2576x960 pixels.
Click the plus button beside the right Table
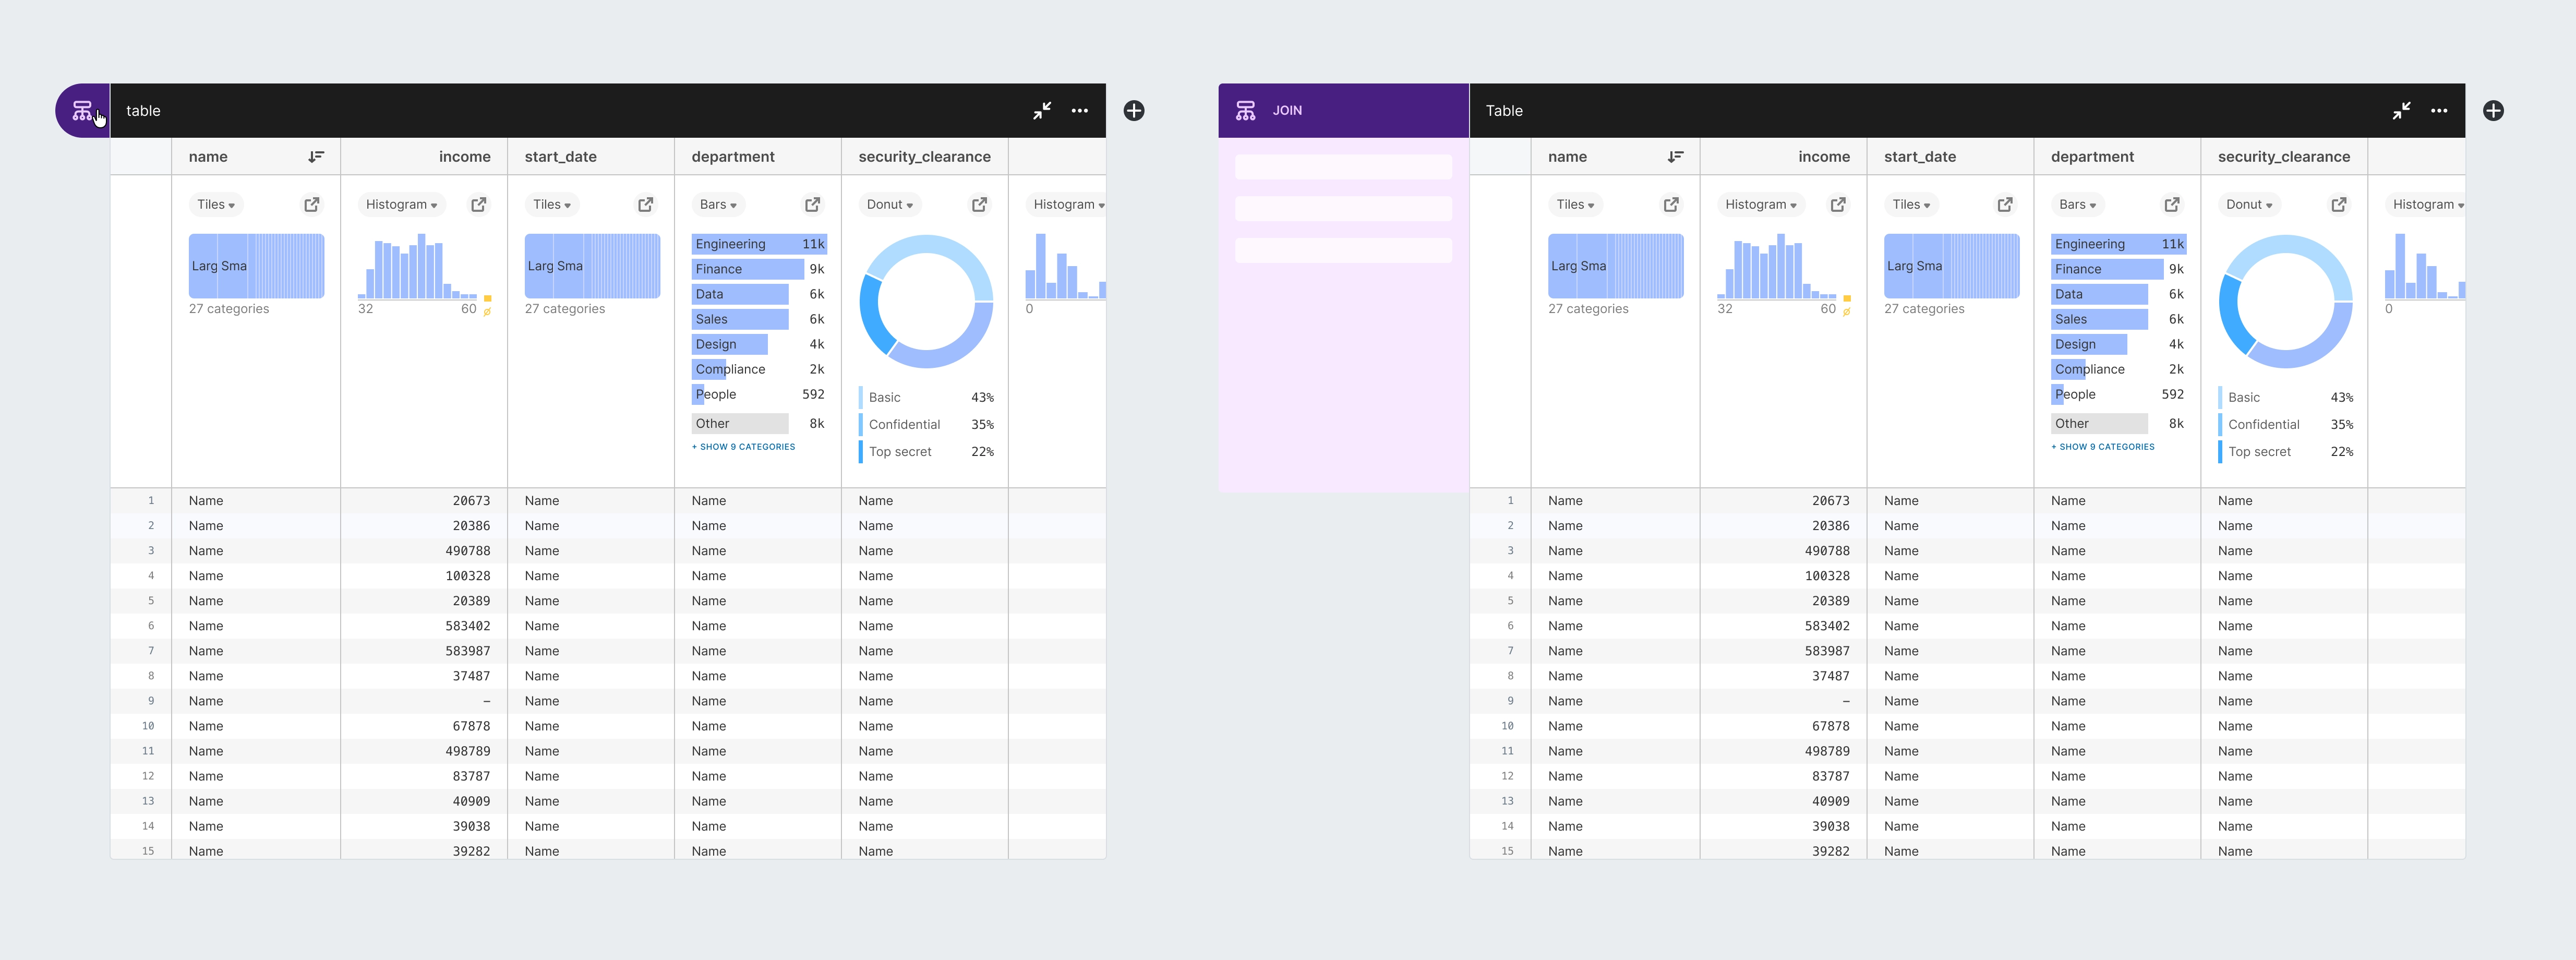click(2493, 111)
